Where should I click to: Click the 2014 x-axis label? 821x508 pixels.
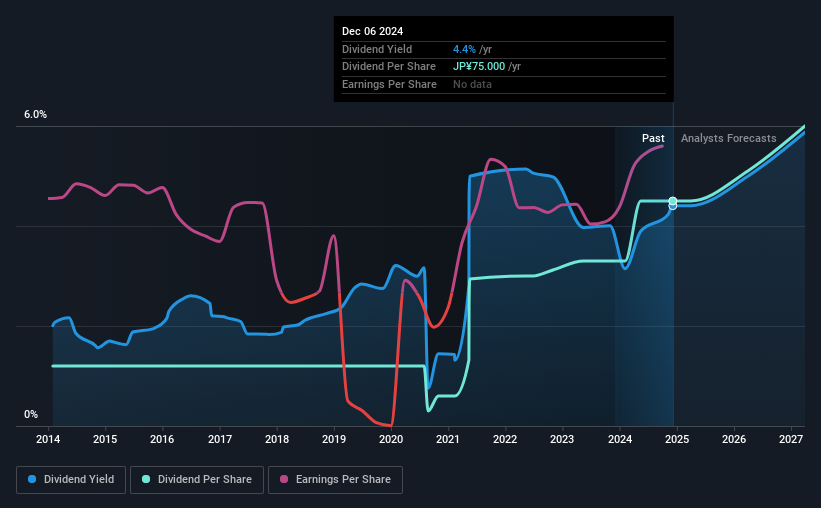point(48,439)
